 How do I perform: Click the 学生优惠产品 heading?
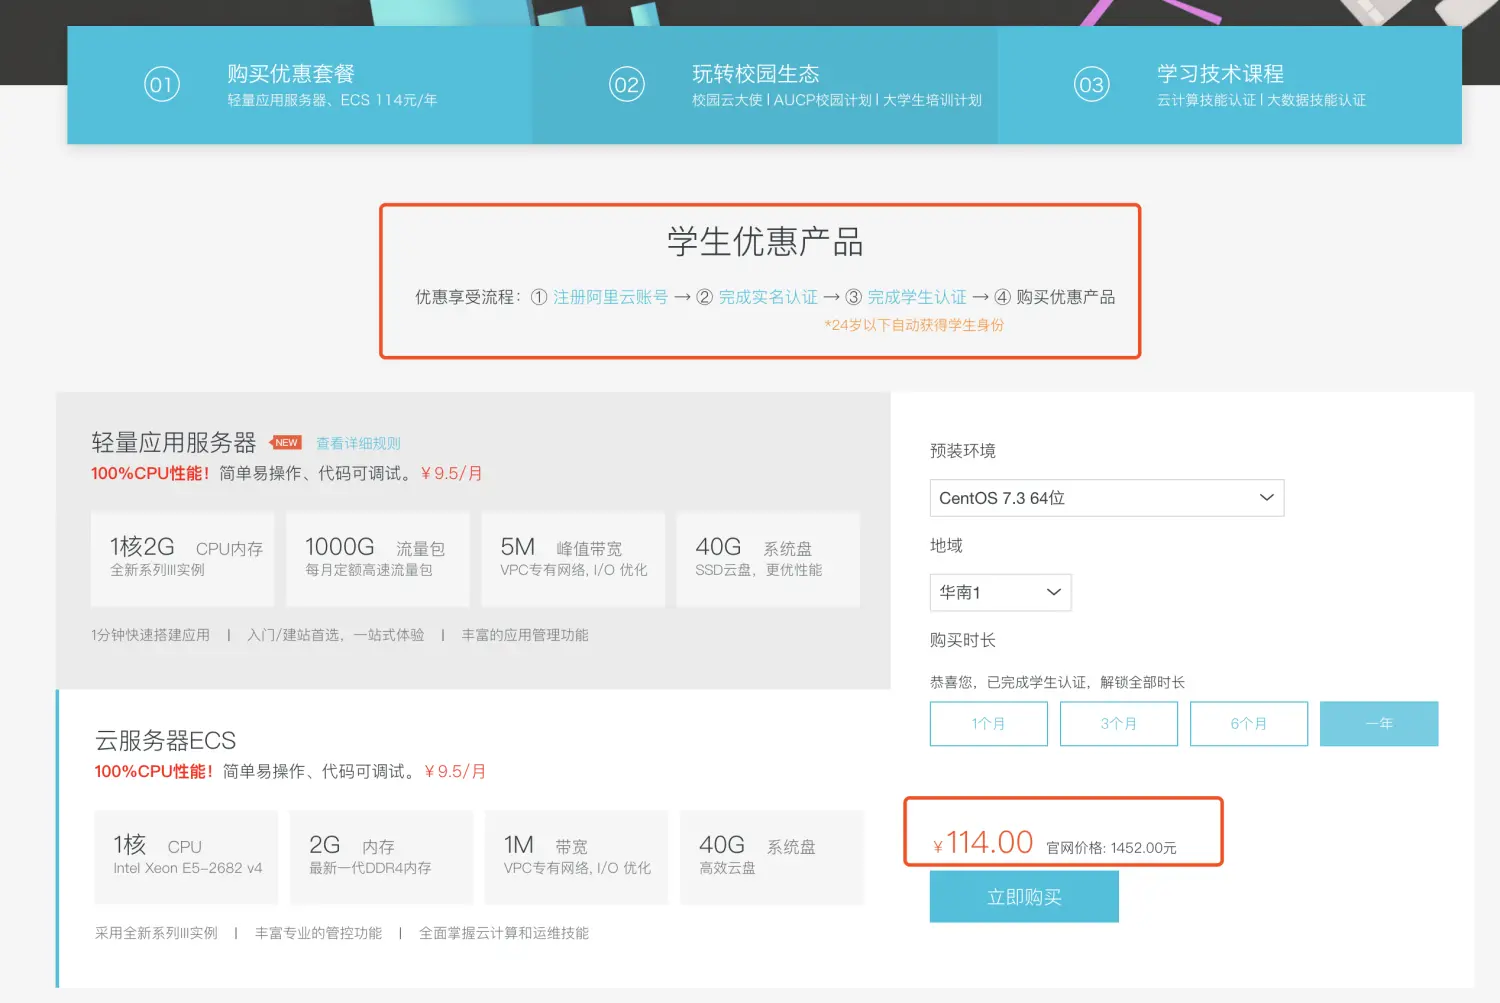(x=765, y=242)
